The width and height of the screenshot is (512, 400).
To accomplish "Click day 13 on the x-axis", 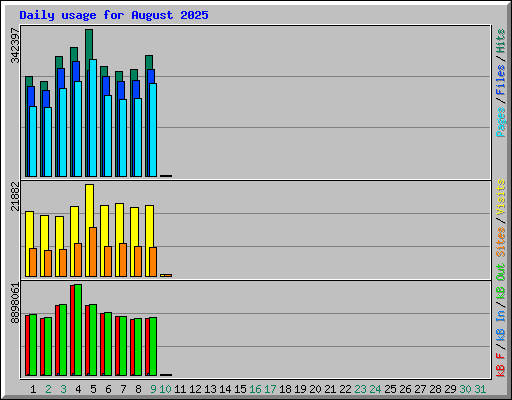I will click(210, 389).
